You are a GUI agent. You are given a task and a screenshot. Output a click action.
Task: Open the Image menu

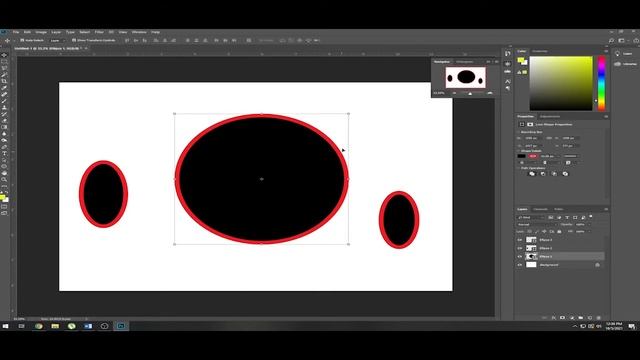click(x=41, y=32)
